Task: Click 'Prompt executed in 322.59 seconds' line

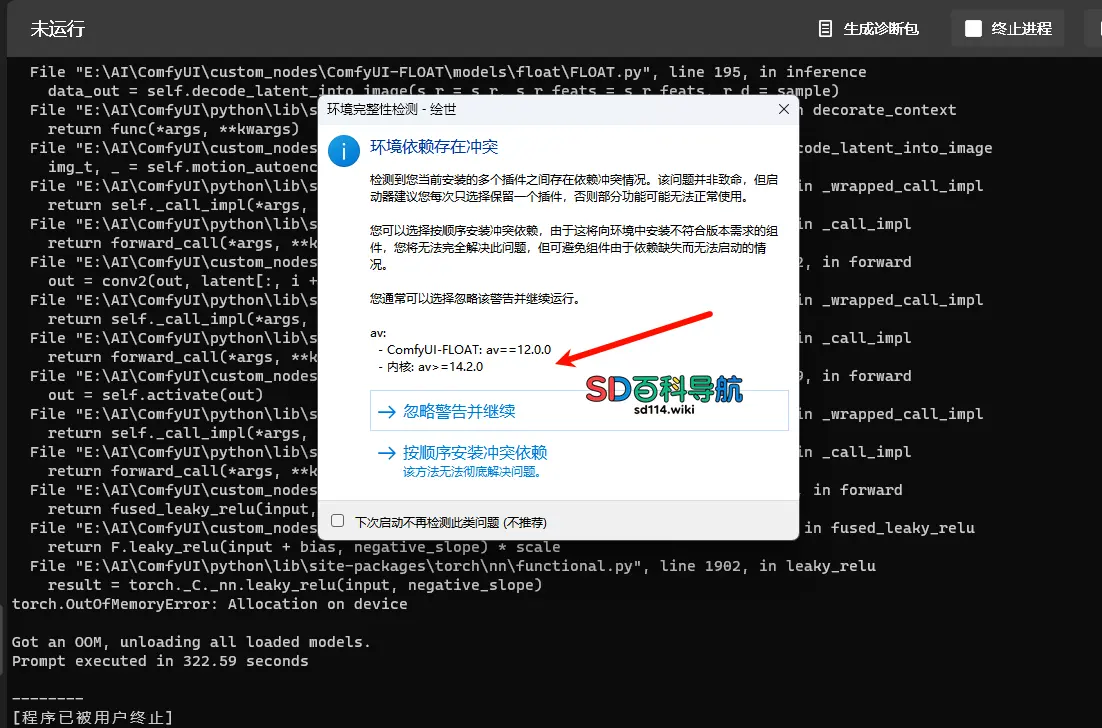Action: click(160, 661)
